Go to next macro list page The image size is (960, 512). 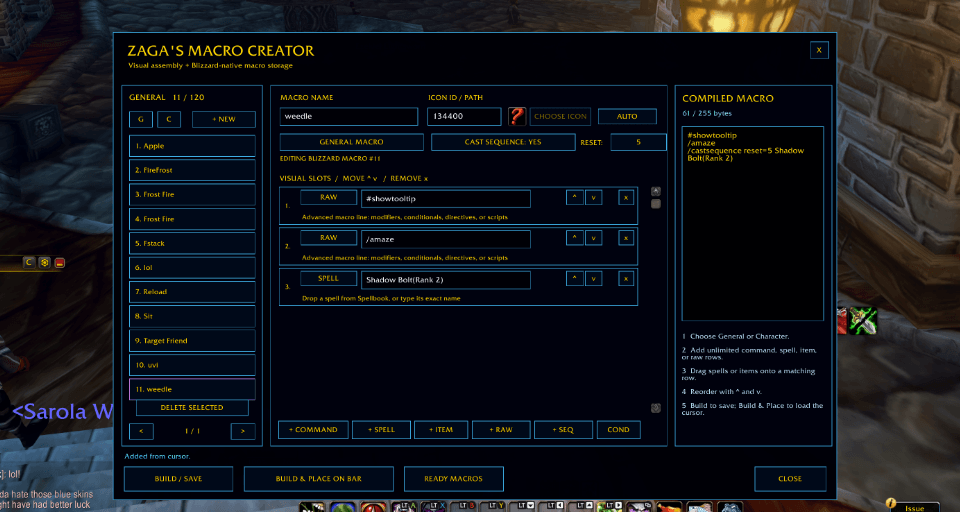click(x=243, y=431)
